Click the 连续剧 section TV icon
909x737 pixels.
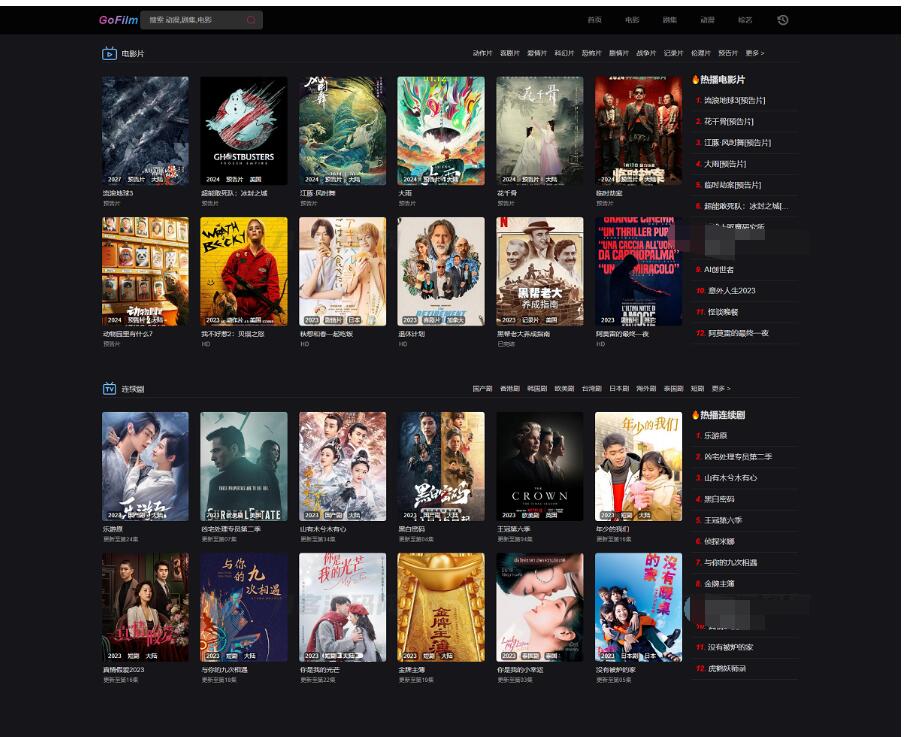[x=110, y=388]
